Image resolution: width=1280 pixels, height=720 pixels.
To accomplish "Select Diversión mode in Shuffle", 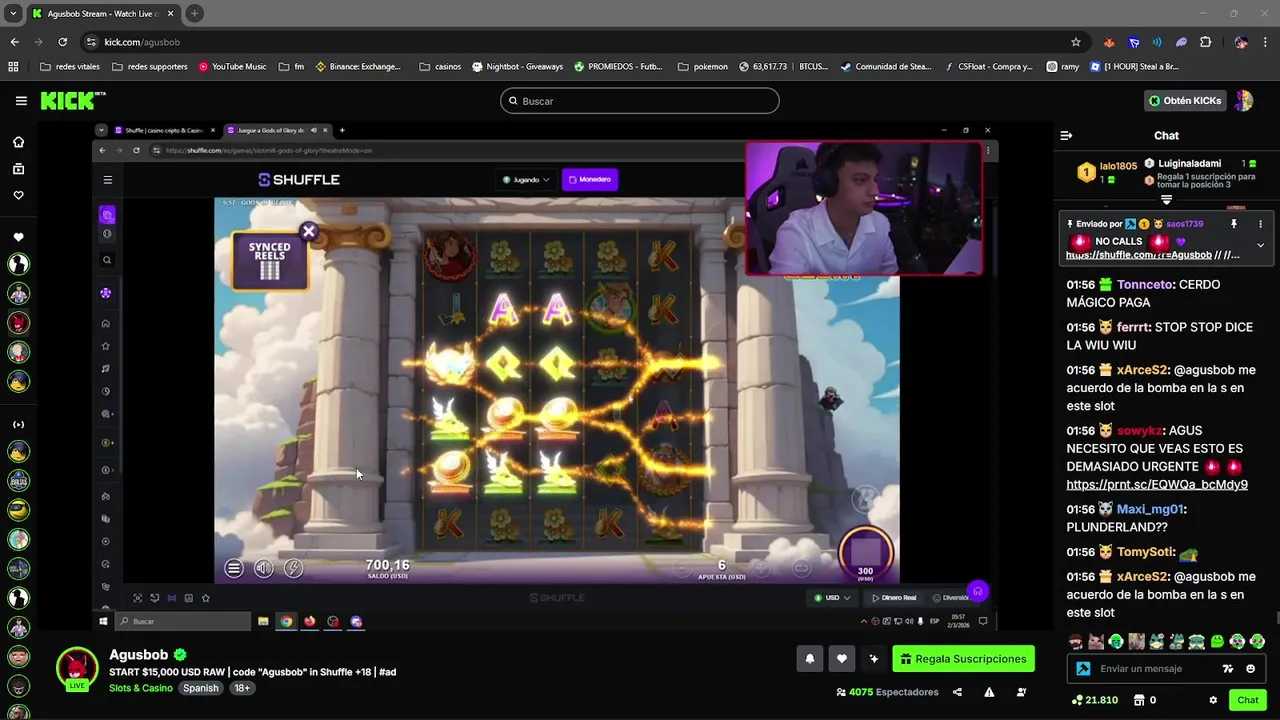I will [x=949, y=598].
